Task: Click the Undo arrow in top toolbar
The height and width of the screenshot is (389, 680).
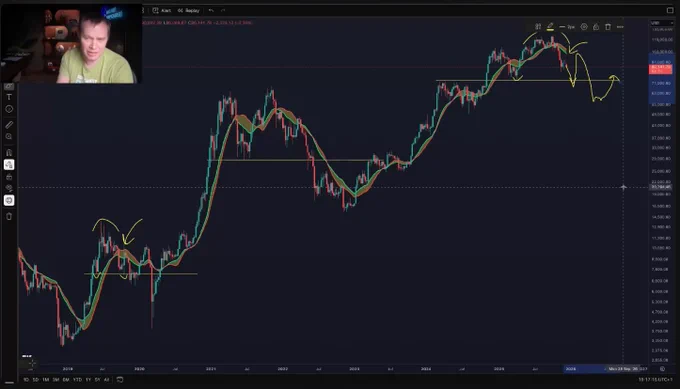Action: coord(211,10)
